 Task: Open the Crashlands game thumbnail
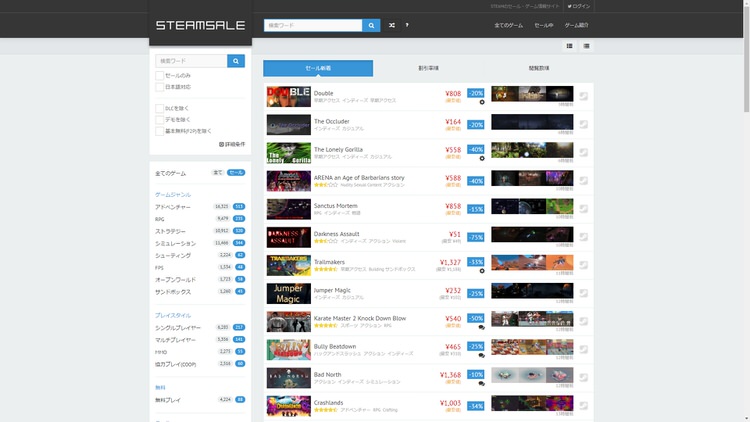point(288,406)
